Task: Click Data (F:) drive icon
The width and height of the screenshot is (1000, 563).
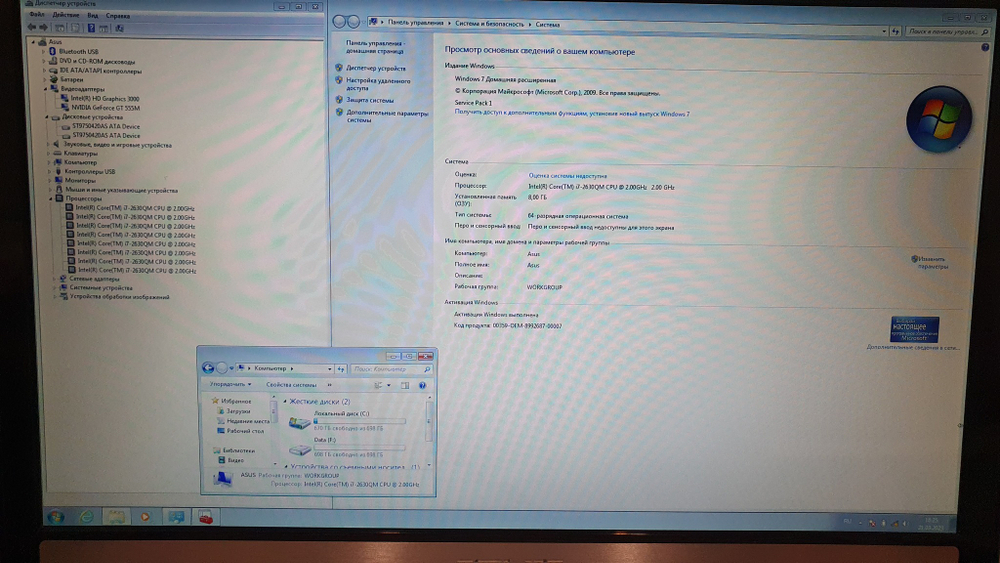Action: coord(300,450)
